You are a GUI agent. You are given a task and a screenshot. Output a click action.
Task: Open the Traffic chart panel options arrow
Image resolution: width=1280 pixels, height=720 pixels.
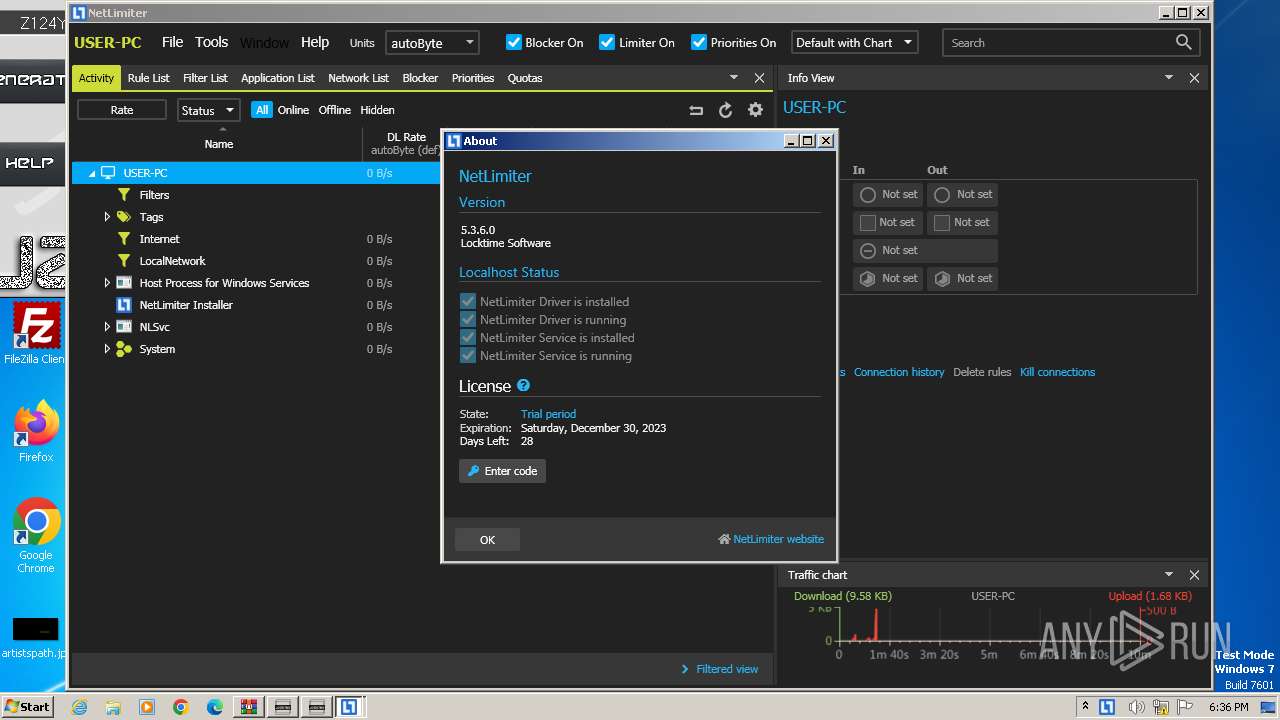tap(1168, 574)
